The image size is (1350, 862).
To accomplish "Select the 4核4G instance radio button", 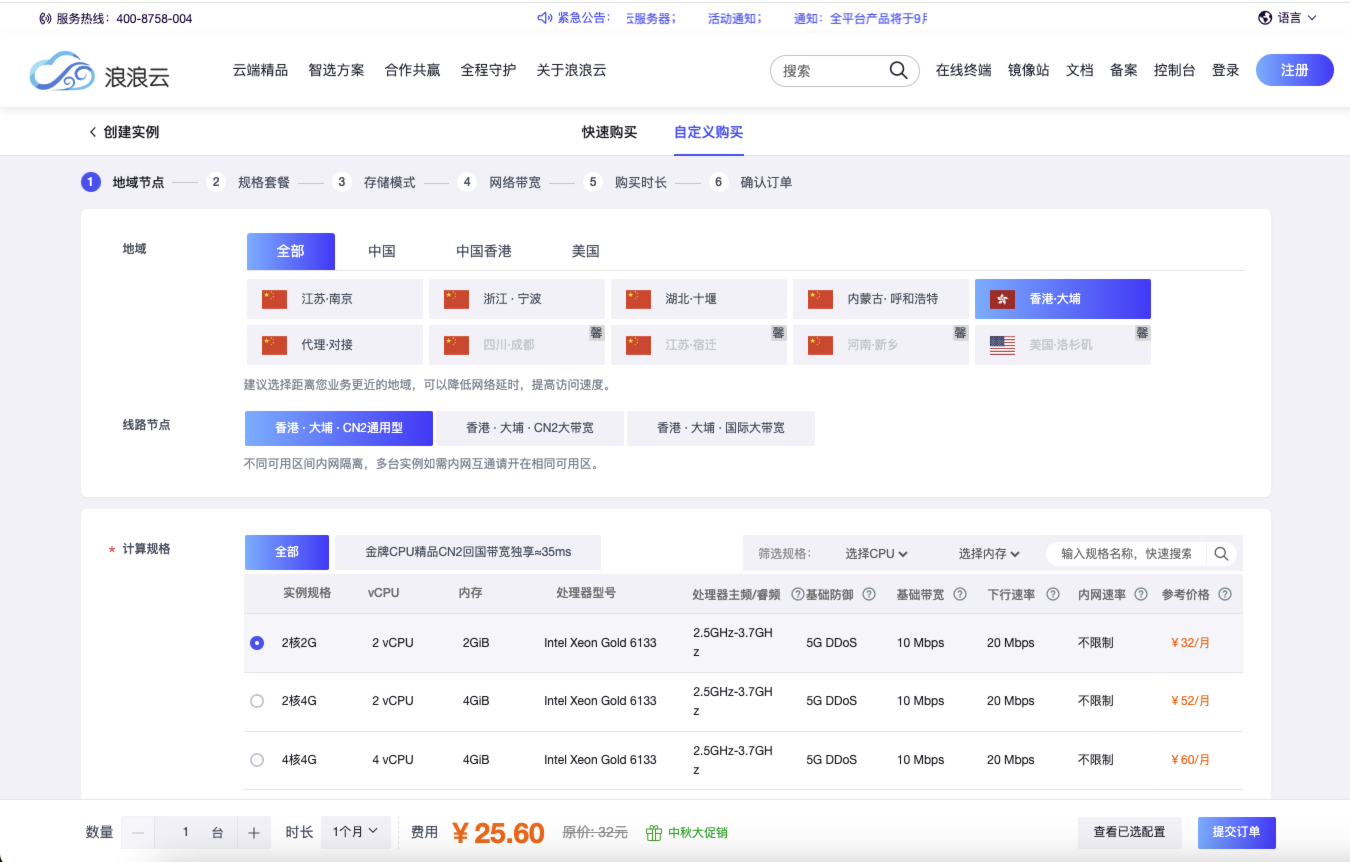I will [257, 760].
